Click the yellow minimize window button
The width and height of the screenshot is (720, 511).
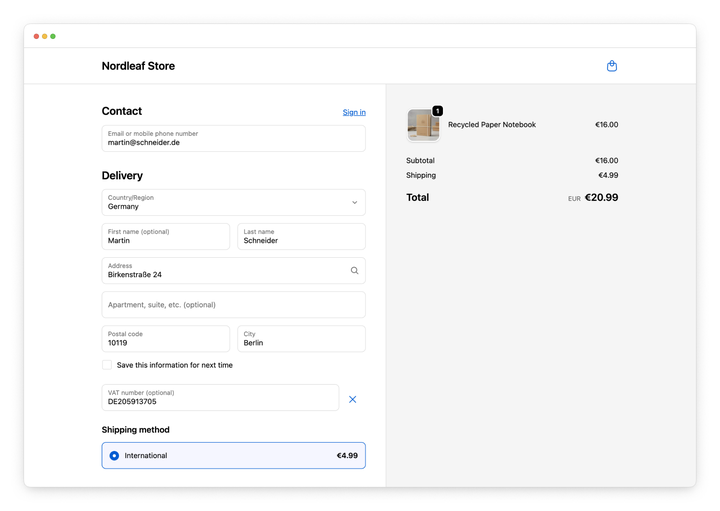(45, 36)
